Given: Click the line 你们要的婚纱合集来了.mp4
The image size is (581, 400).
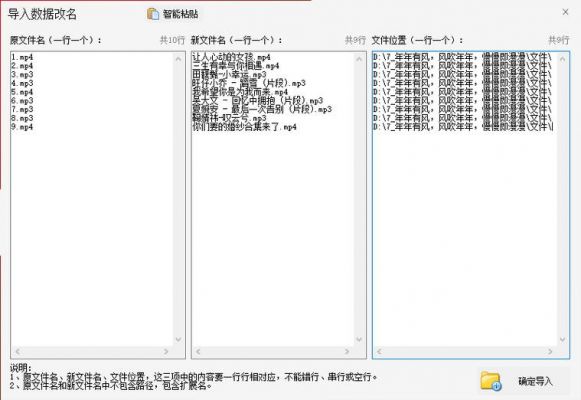Looking at the screenshot, I should pyautogui.click(x=245, y=127).
